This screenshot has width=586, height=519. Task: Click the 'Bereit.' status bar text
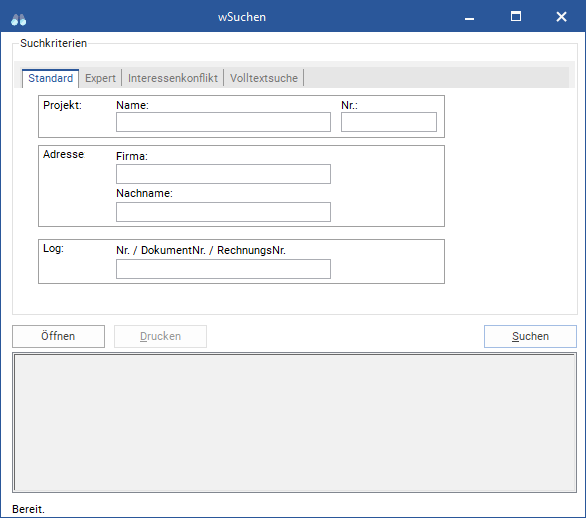[28, 509]
